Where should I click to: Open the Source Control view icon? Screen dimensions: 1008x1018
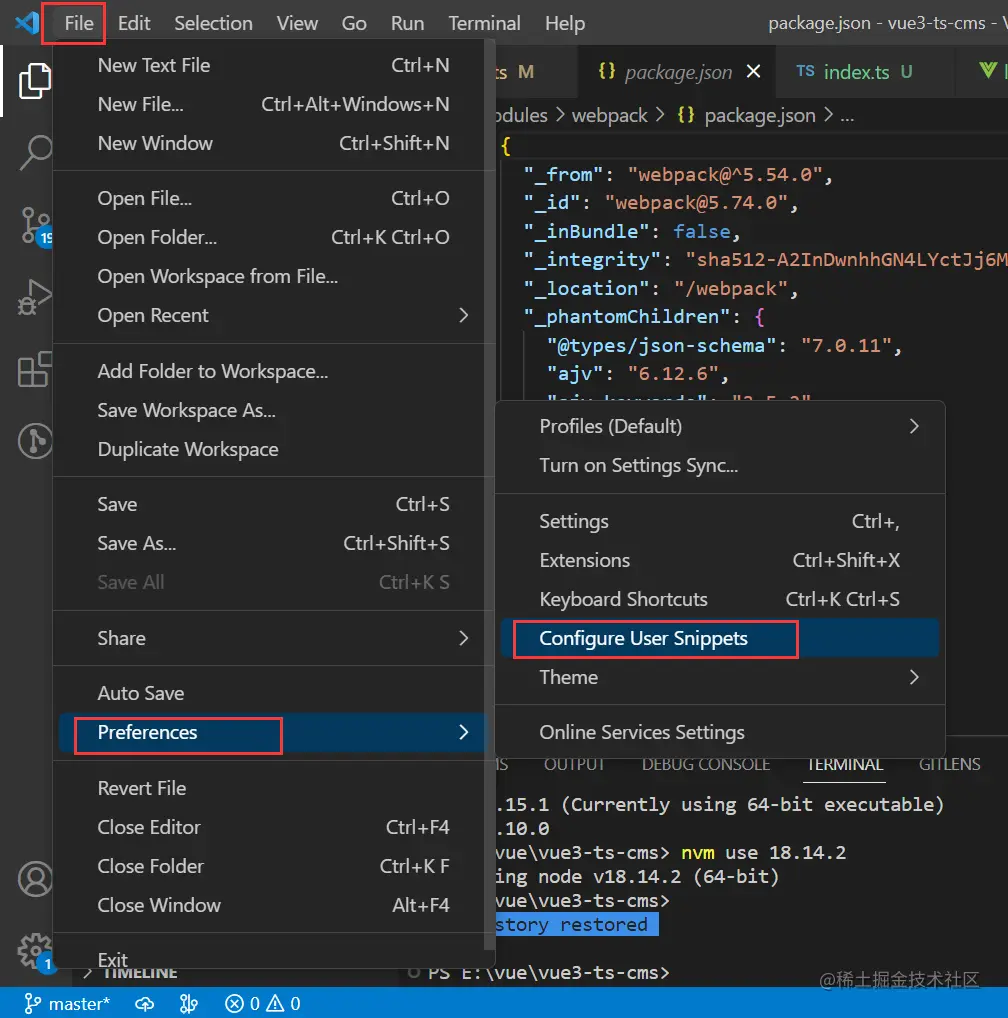34,225
